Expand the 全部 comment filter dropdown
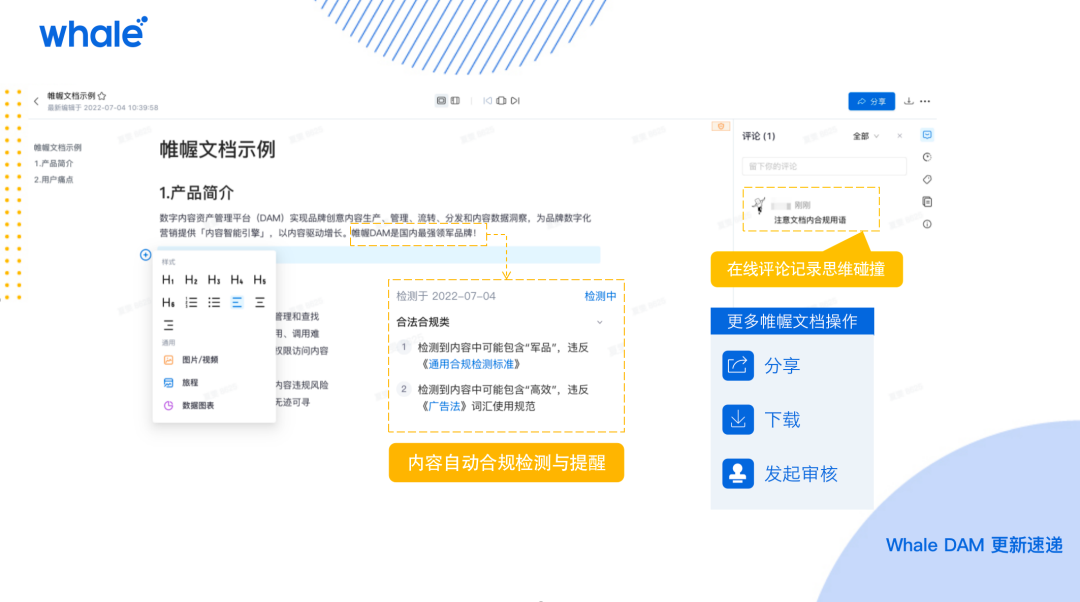Screen dimensions: 1080x602 point(866,136)
